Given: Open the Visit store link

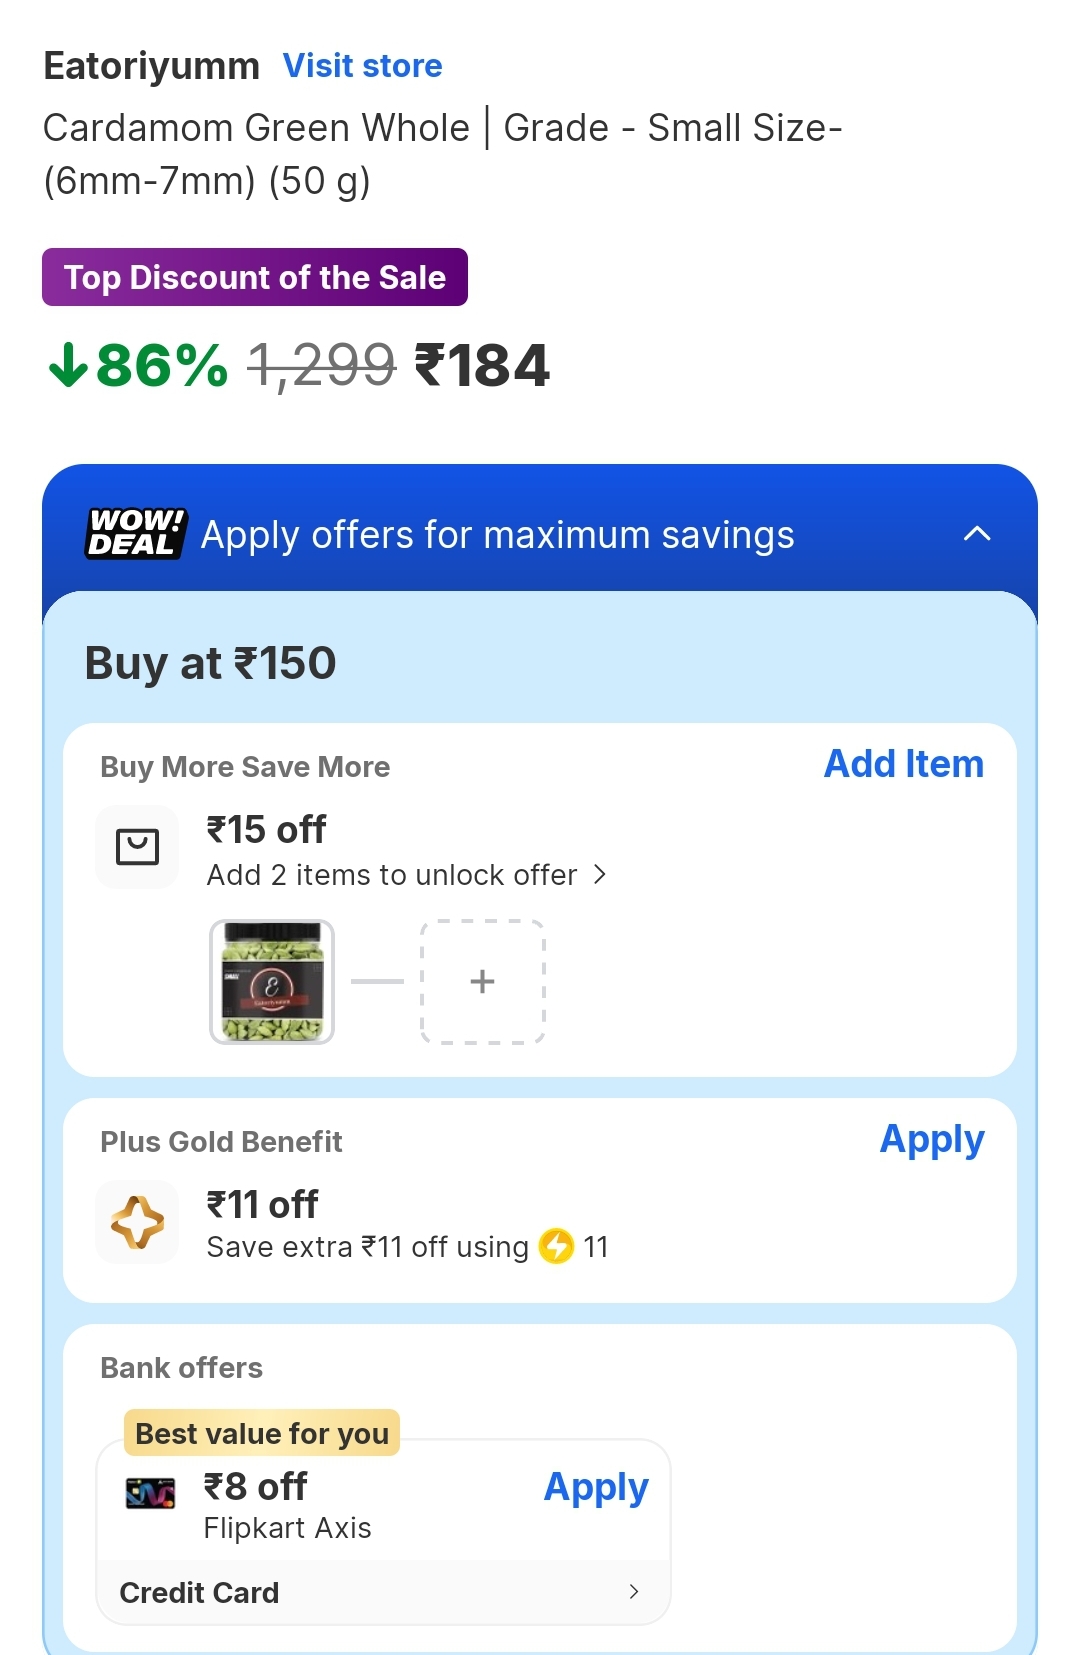Looking at the screenshot, I should (x=362, y=66).
